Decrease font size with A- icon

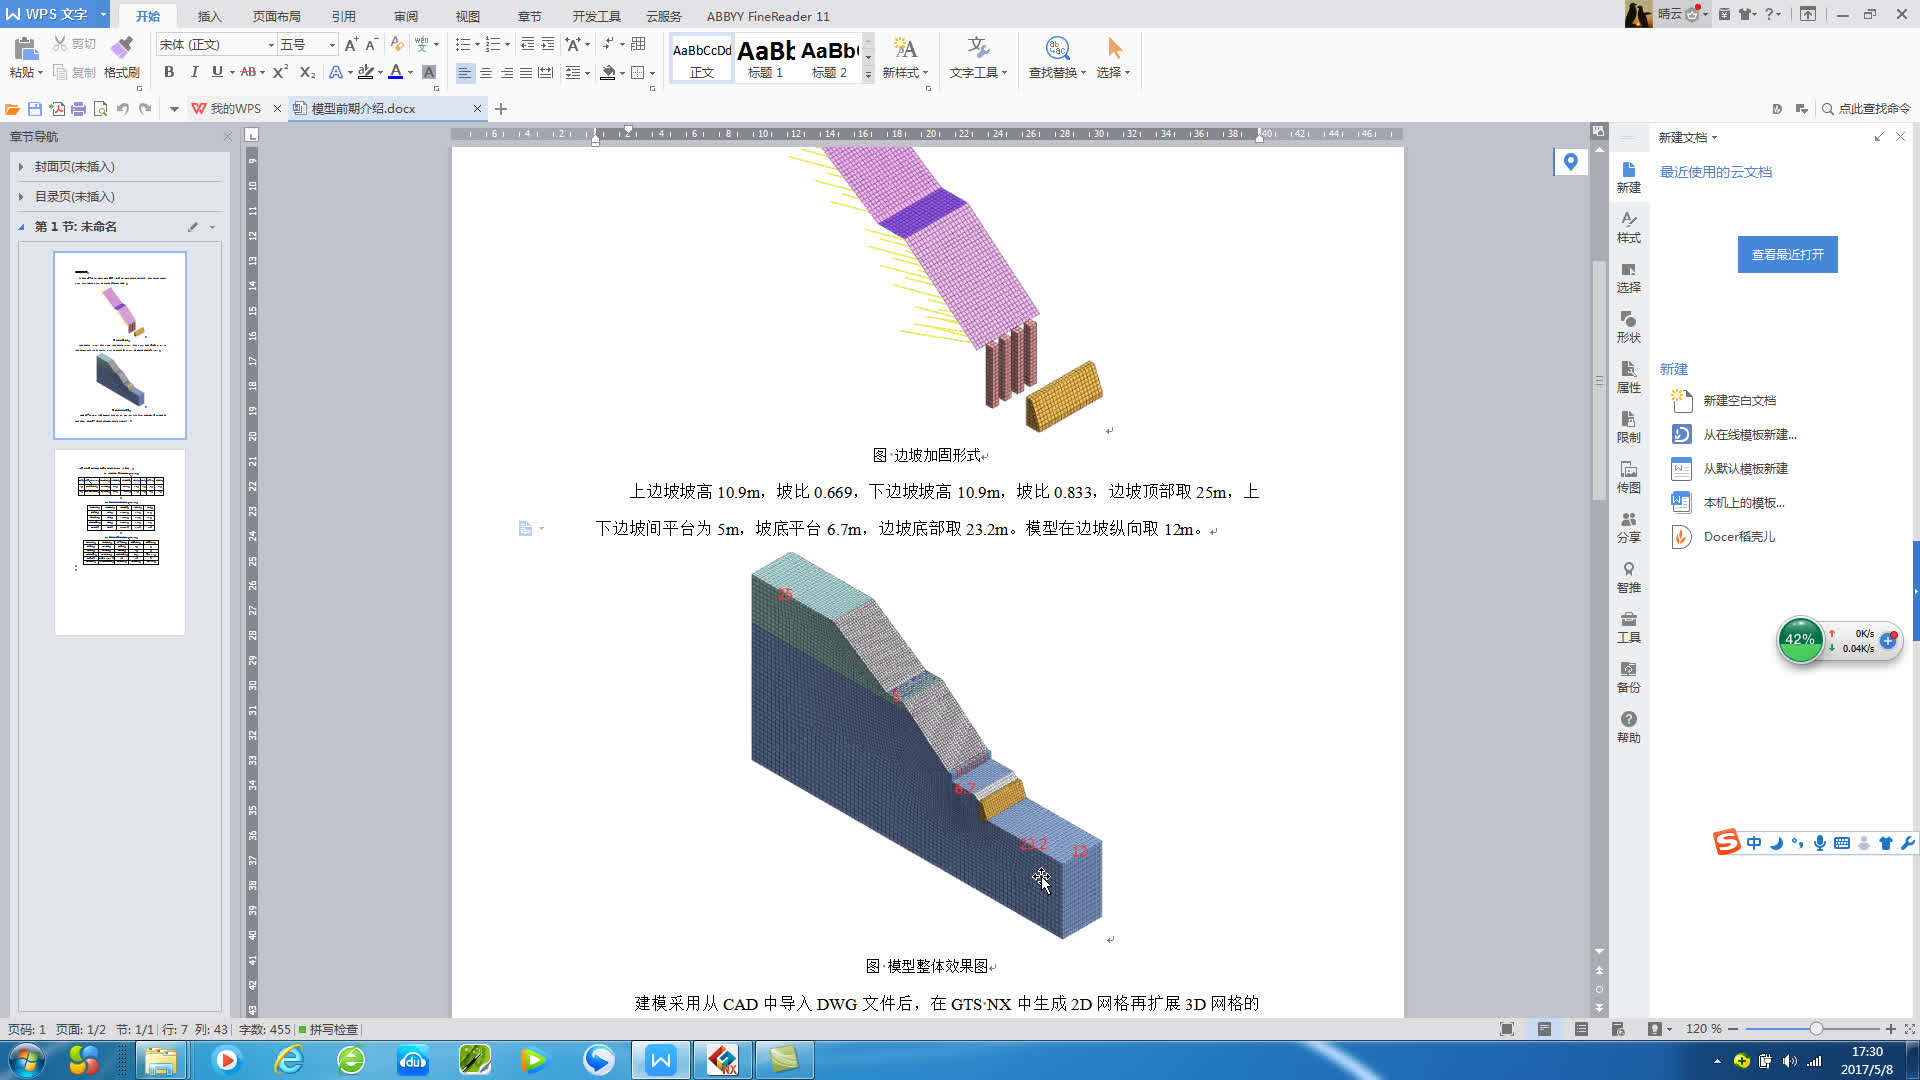tap(371, 44)
